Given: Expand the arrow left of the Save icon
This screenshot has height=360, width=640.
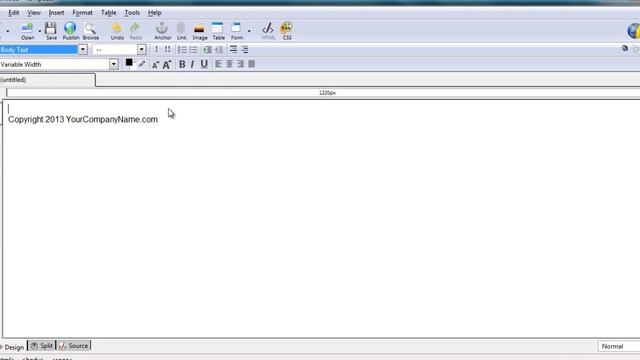Looking at the screenshot, I should [x=40, y=31].
